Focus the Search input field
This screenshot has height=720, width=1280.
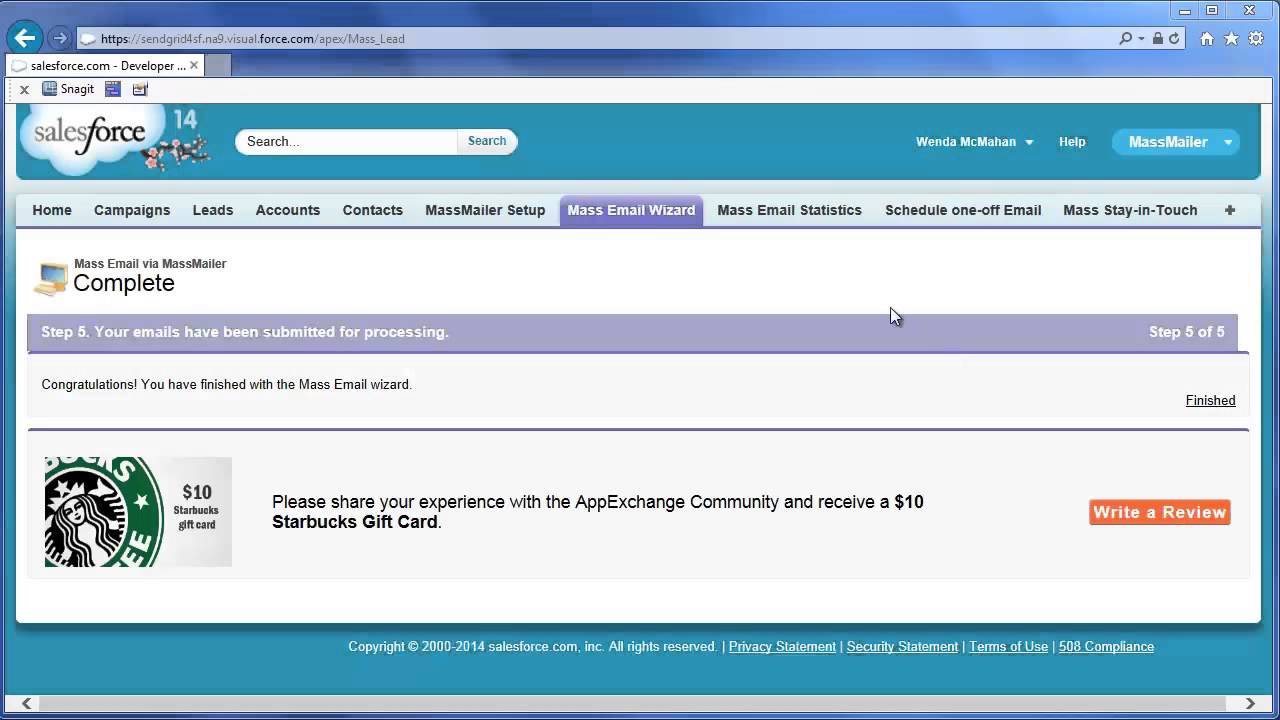[347, 141]
